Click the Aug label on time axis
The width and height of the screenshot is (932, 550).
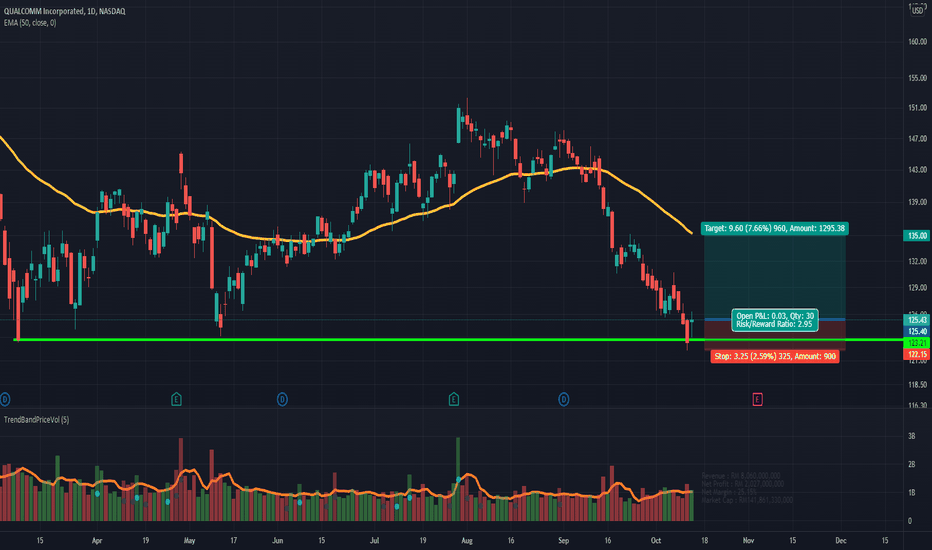click(x=467, y=540)
